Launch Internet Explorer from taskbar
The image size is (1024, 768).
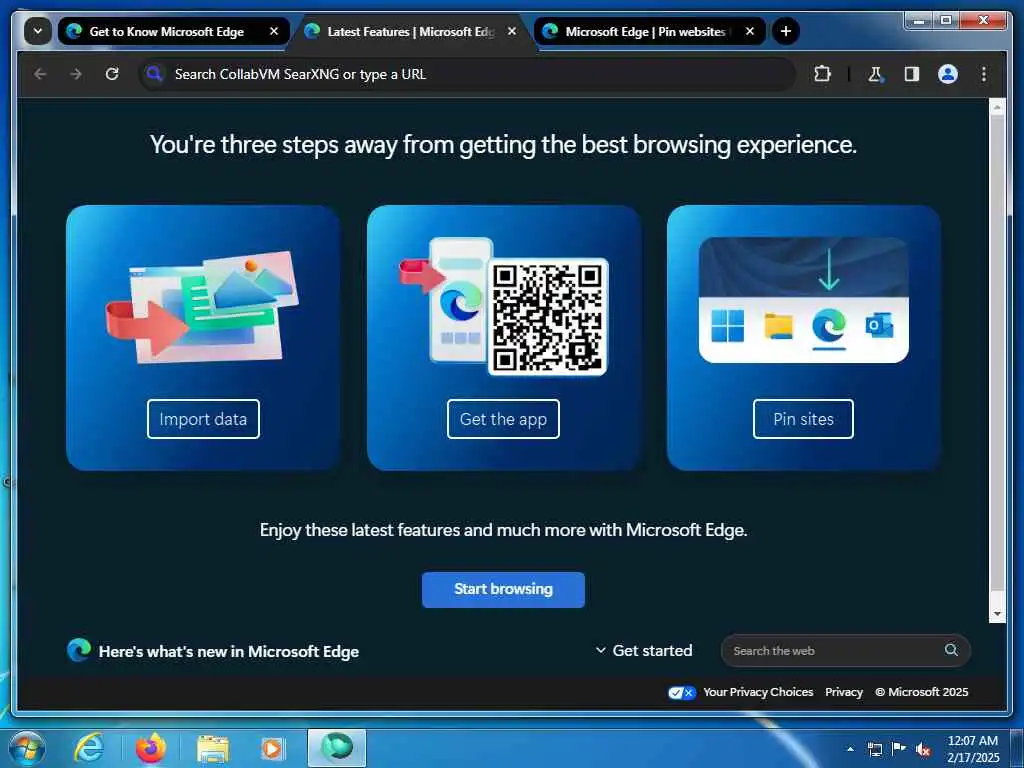(89, 749)
